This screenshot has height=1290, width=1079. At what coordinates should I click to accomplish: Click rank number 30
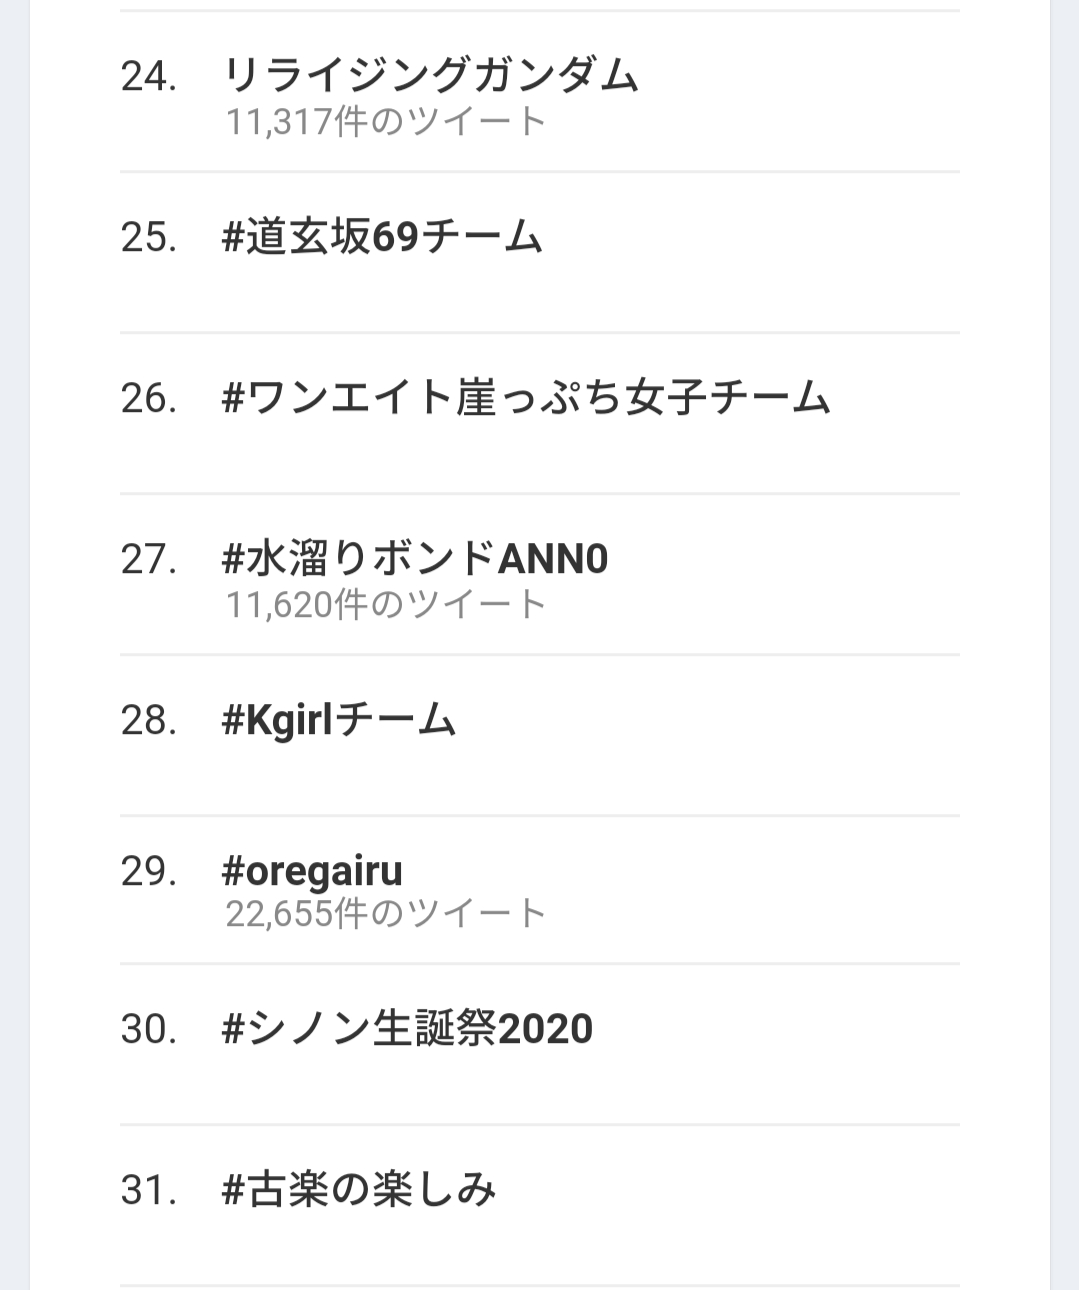coord(149,1029)
